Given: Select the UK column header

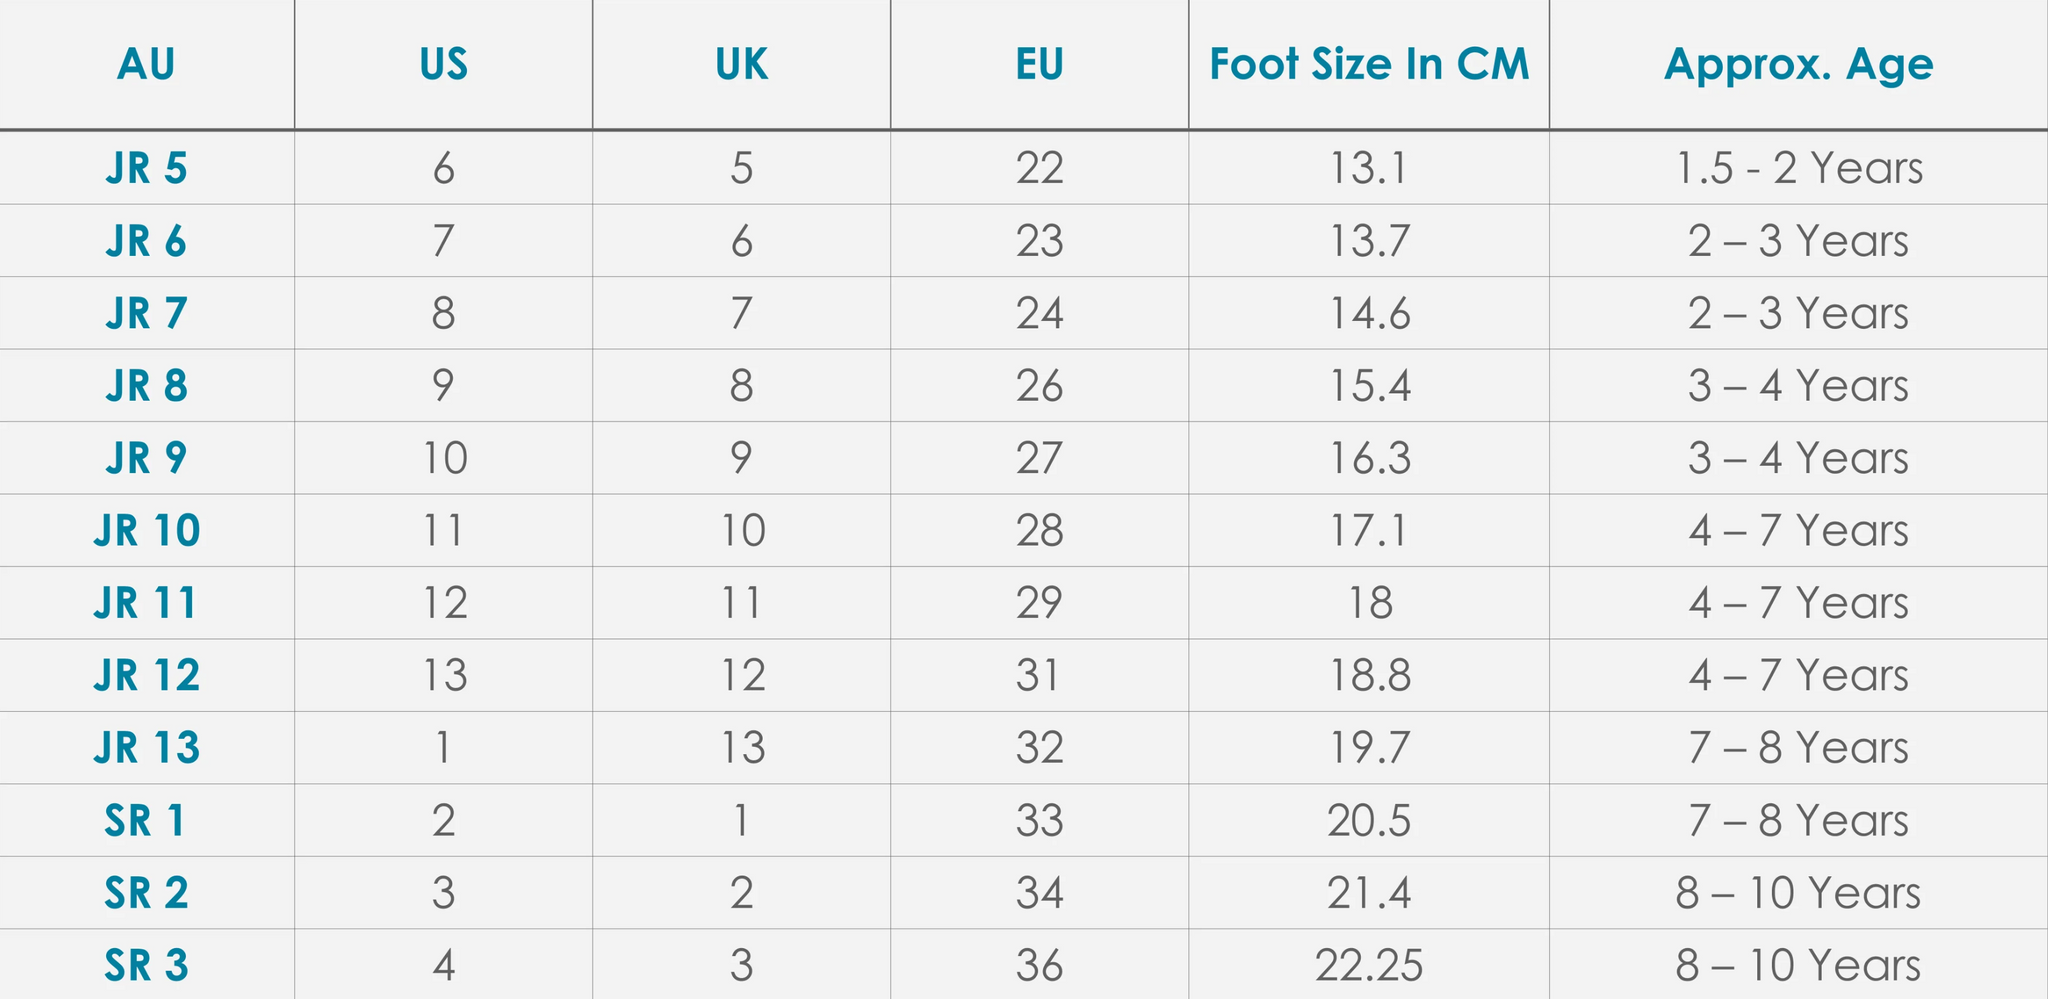Looking at the screenshot, I should pos(741,65).
